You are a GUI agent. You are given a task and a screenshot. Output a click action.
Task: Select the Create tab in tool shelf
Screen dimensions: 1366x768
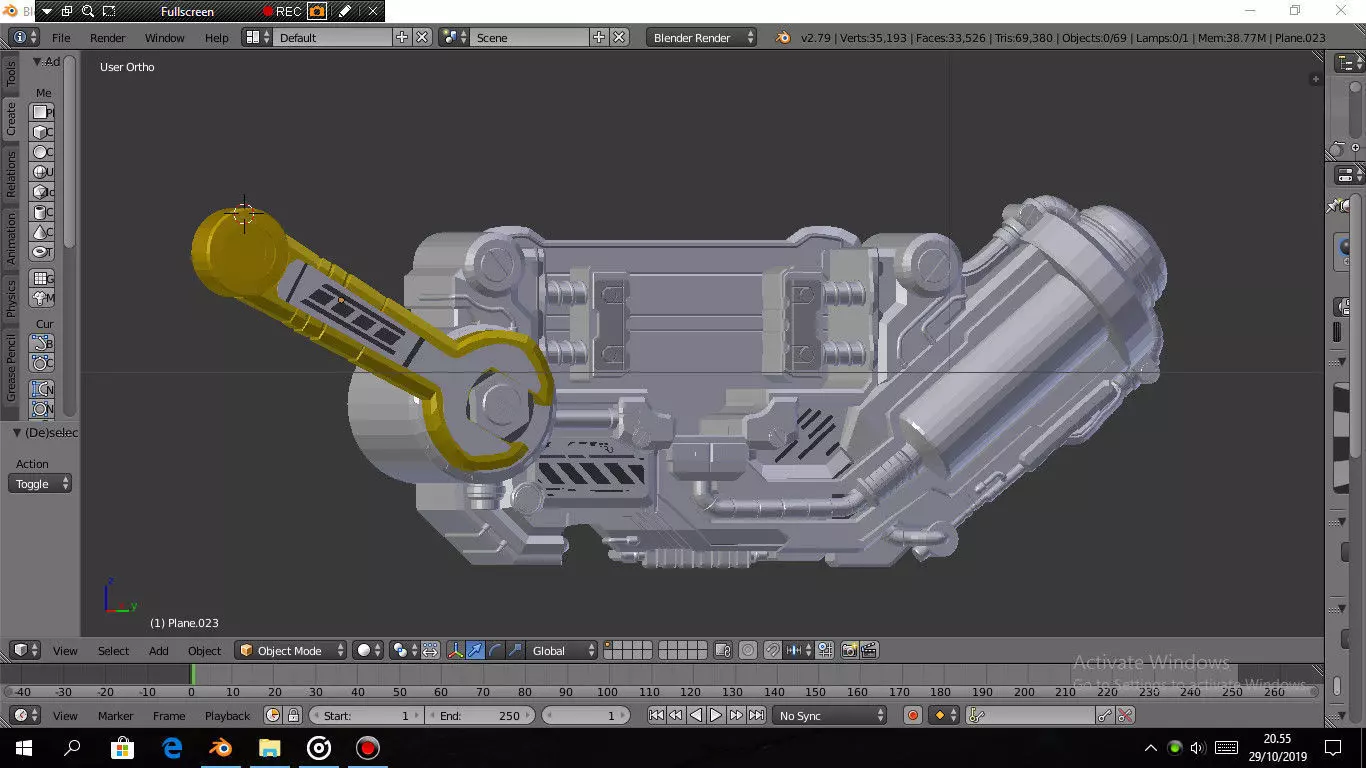(11, 118)
